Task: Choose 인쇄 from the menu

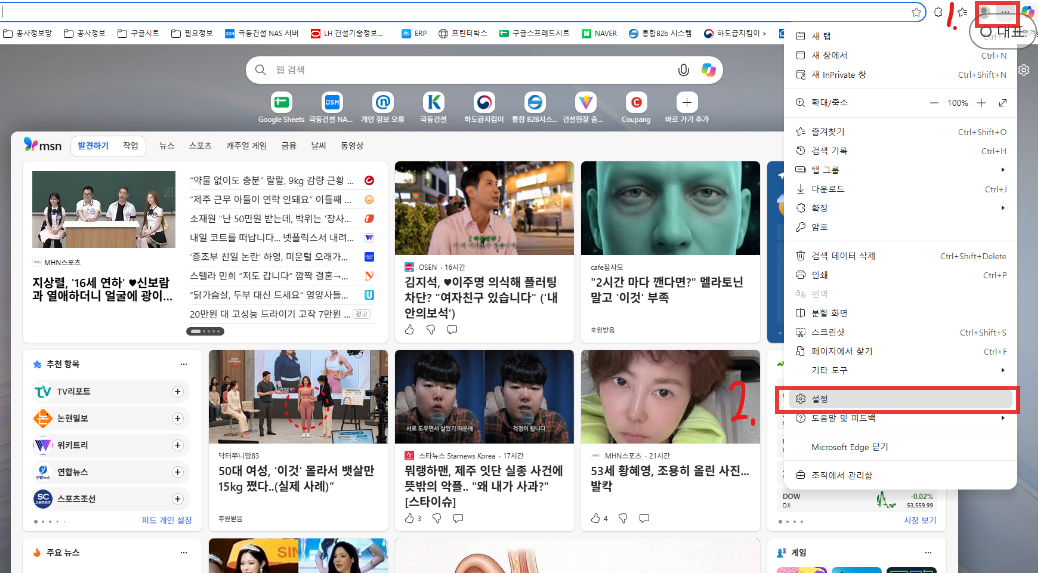Action: pyautogui.click(x=900, y=275)
